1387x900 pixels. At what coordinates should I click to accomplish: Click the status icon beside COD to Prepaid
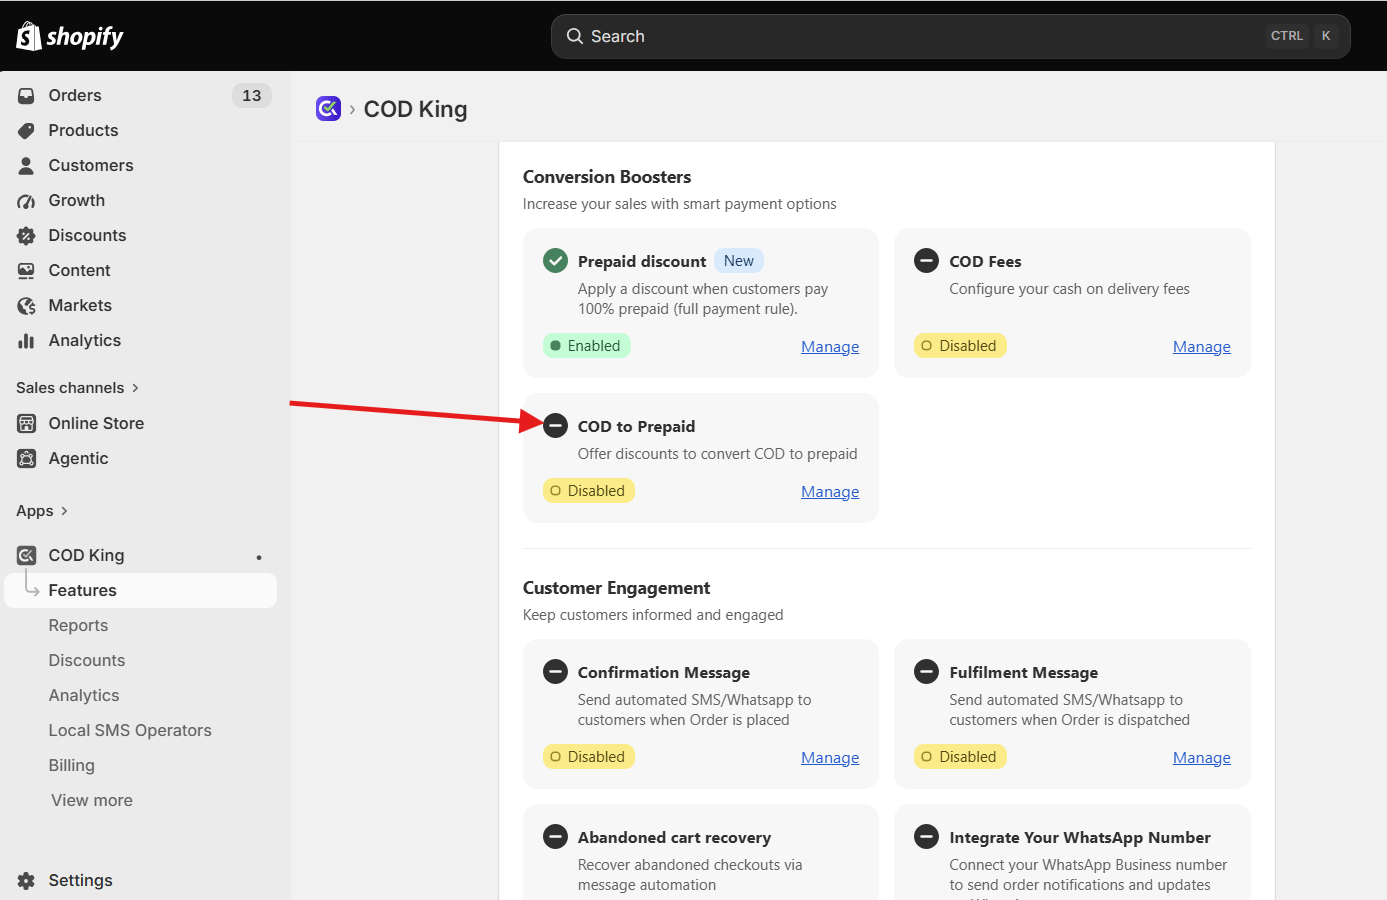click(555, 426)
